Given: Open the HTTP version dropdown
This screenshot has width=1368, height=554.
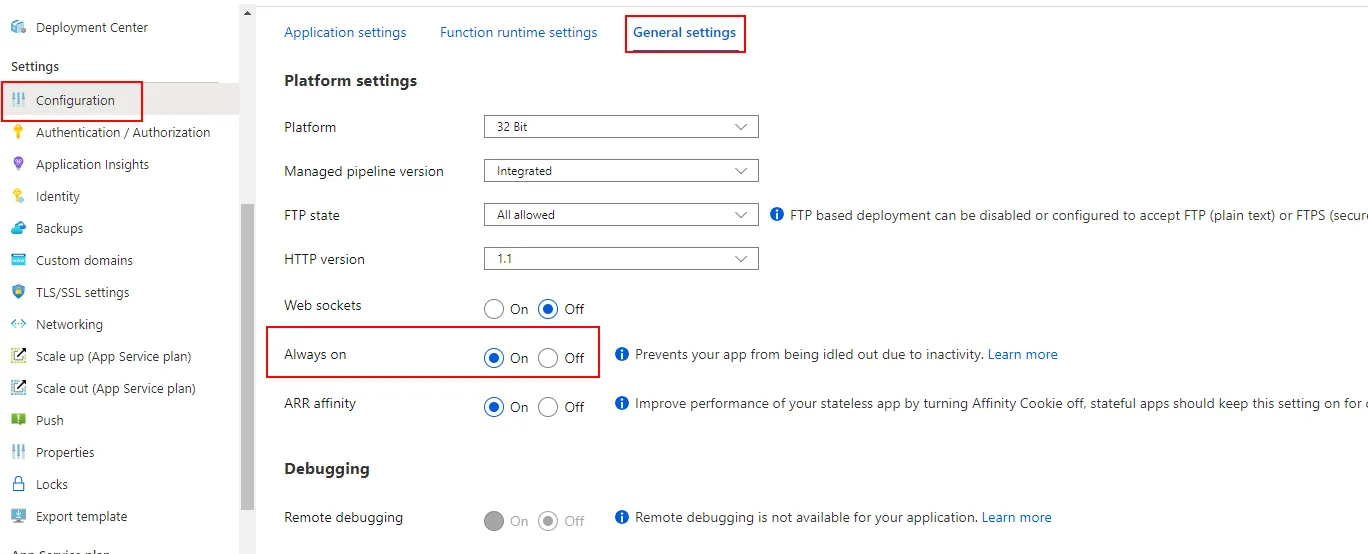Looking at the screenshot, I should pos(620,259).
